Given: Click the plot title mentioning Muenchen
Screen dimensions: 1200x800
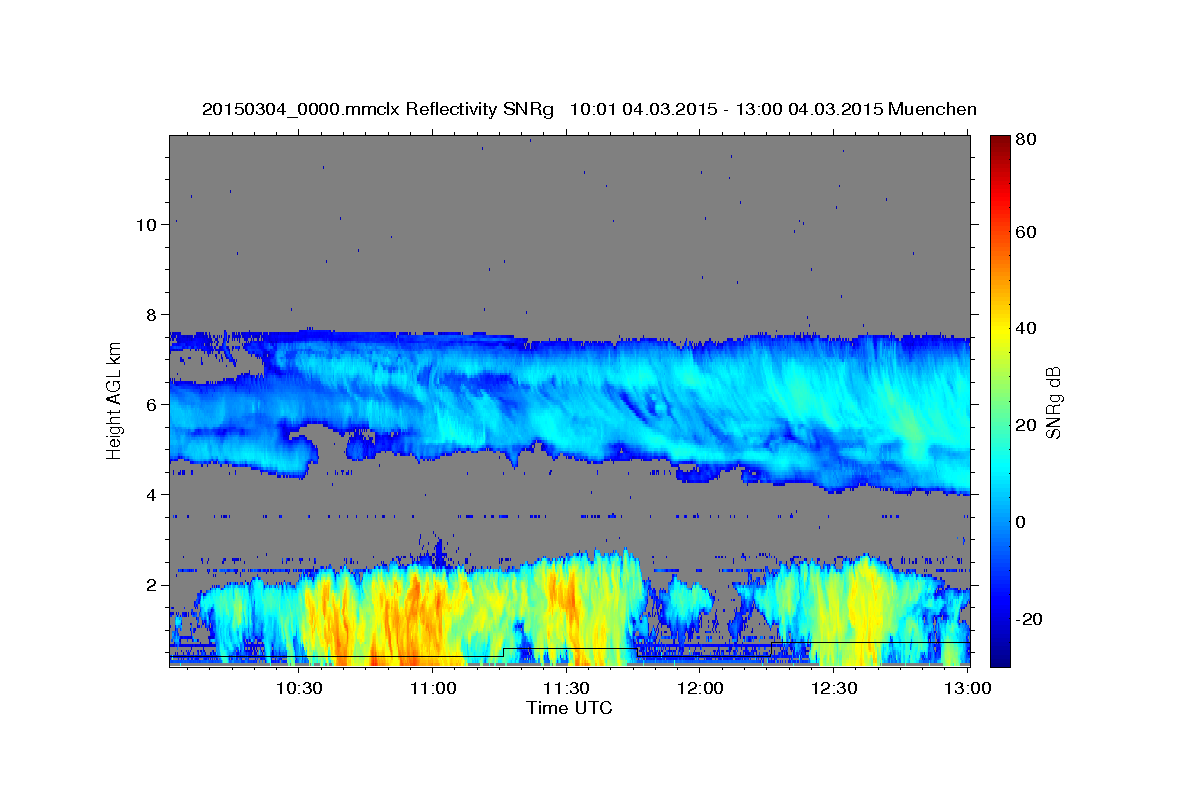Looking at the screenshot, I should point(589,109).
